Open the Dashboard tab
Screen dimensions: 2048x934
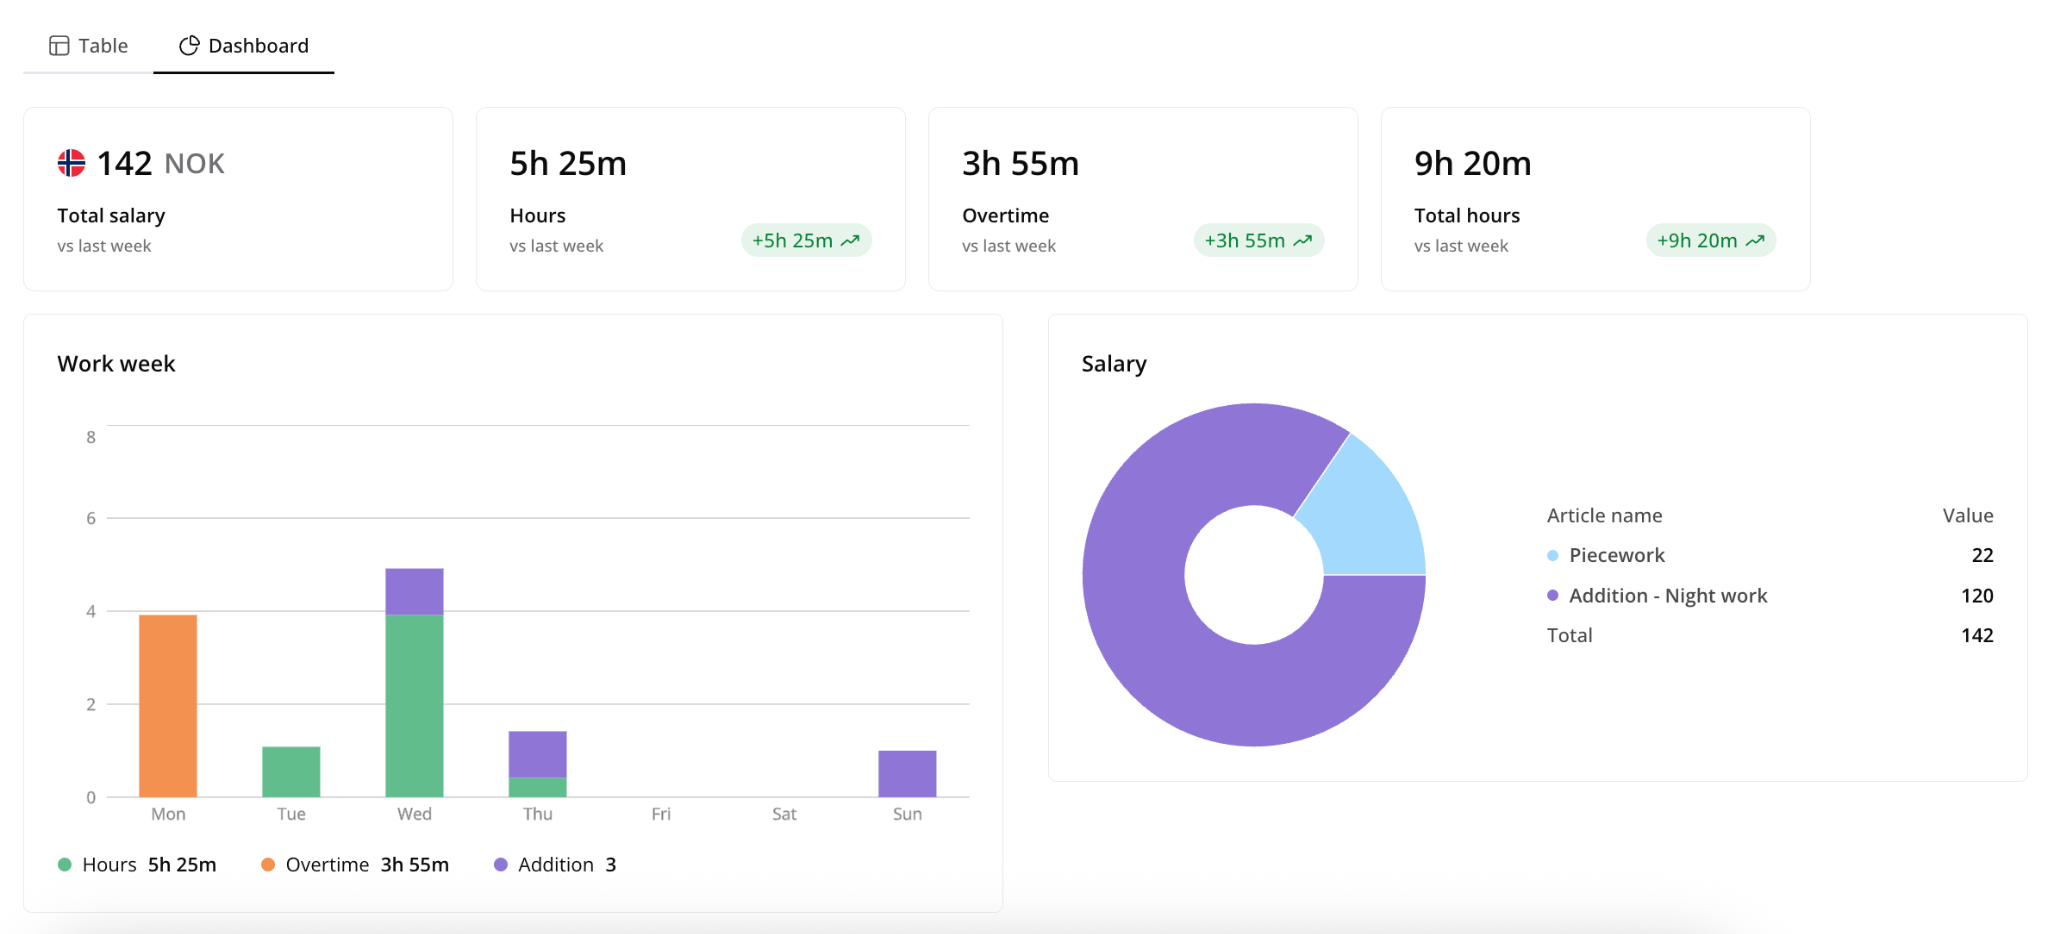pyautogui.click(x=244, y=46)
